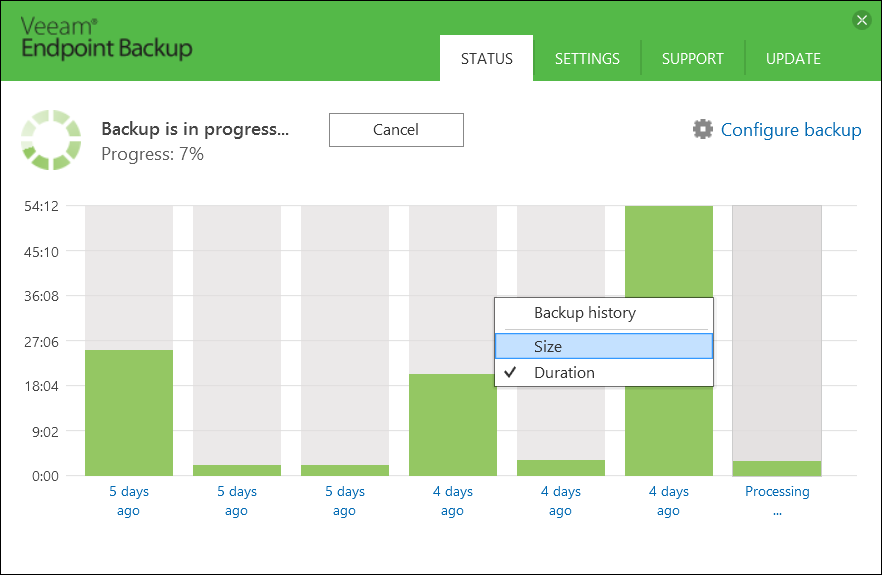Screen dimensions: 882x575
Task: Go to the Update tab
Action: tap(793, 58)
